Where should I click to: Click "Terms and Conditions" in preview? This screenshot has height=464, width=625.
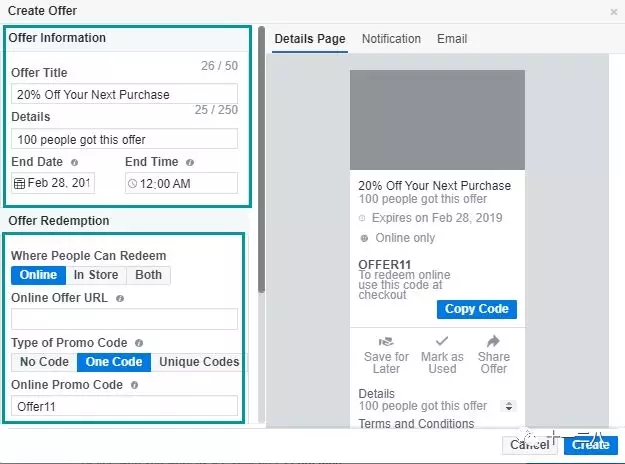tap(416, 423)
